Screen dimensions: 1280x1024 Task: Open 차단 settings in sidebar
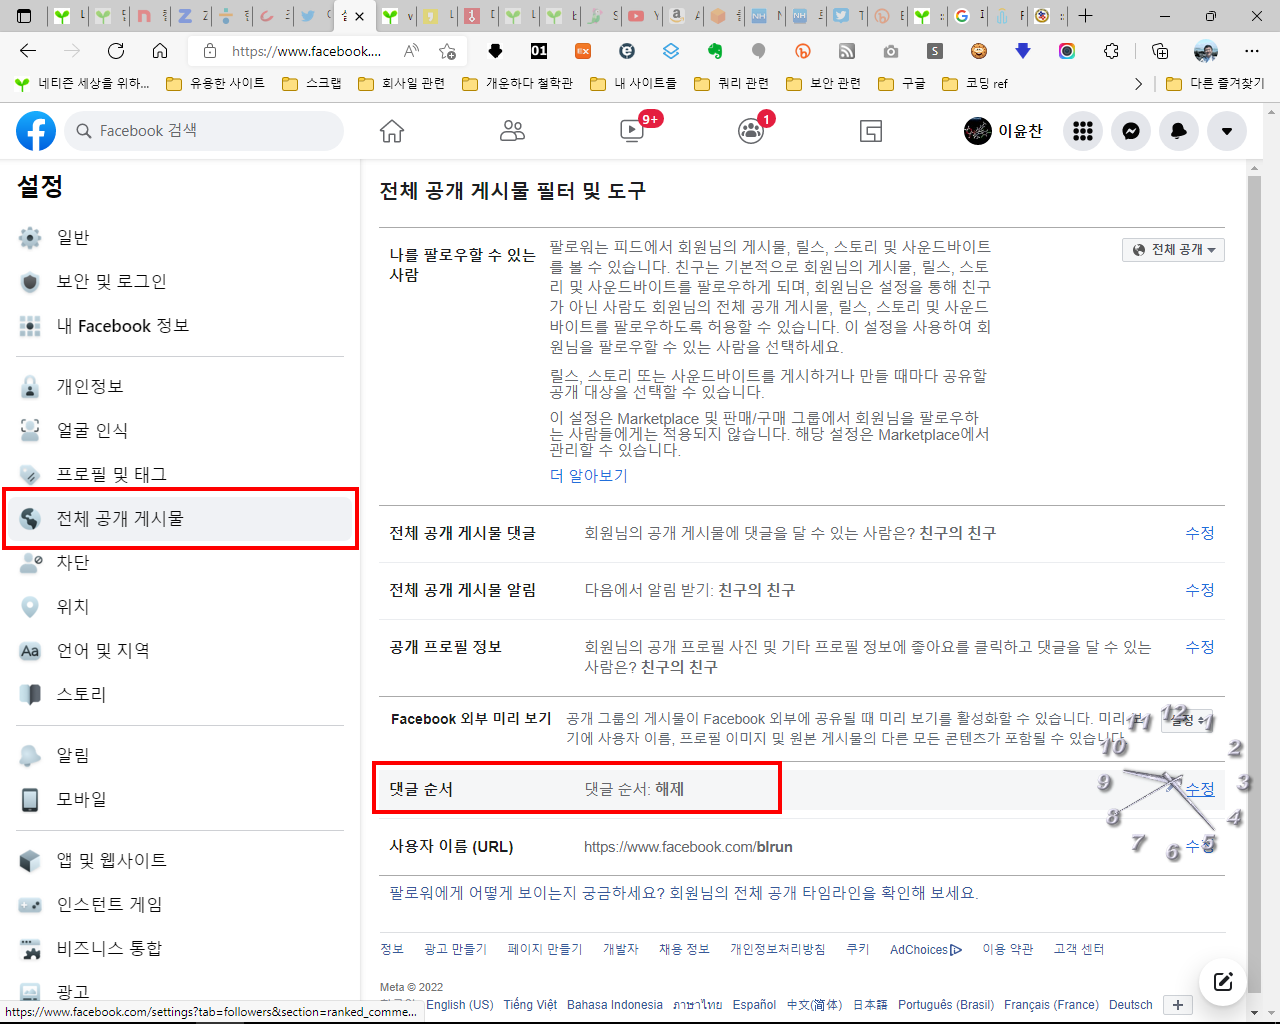tap(180, 562)
